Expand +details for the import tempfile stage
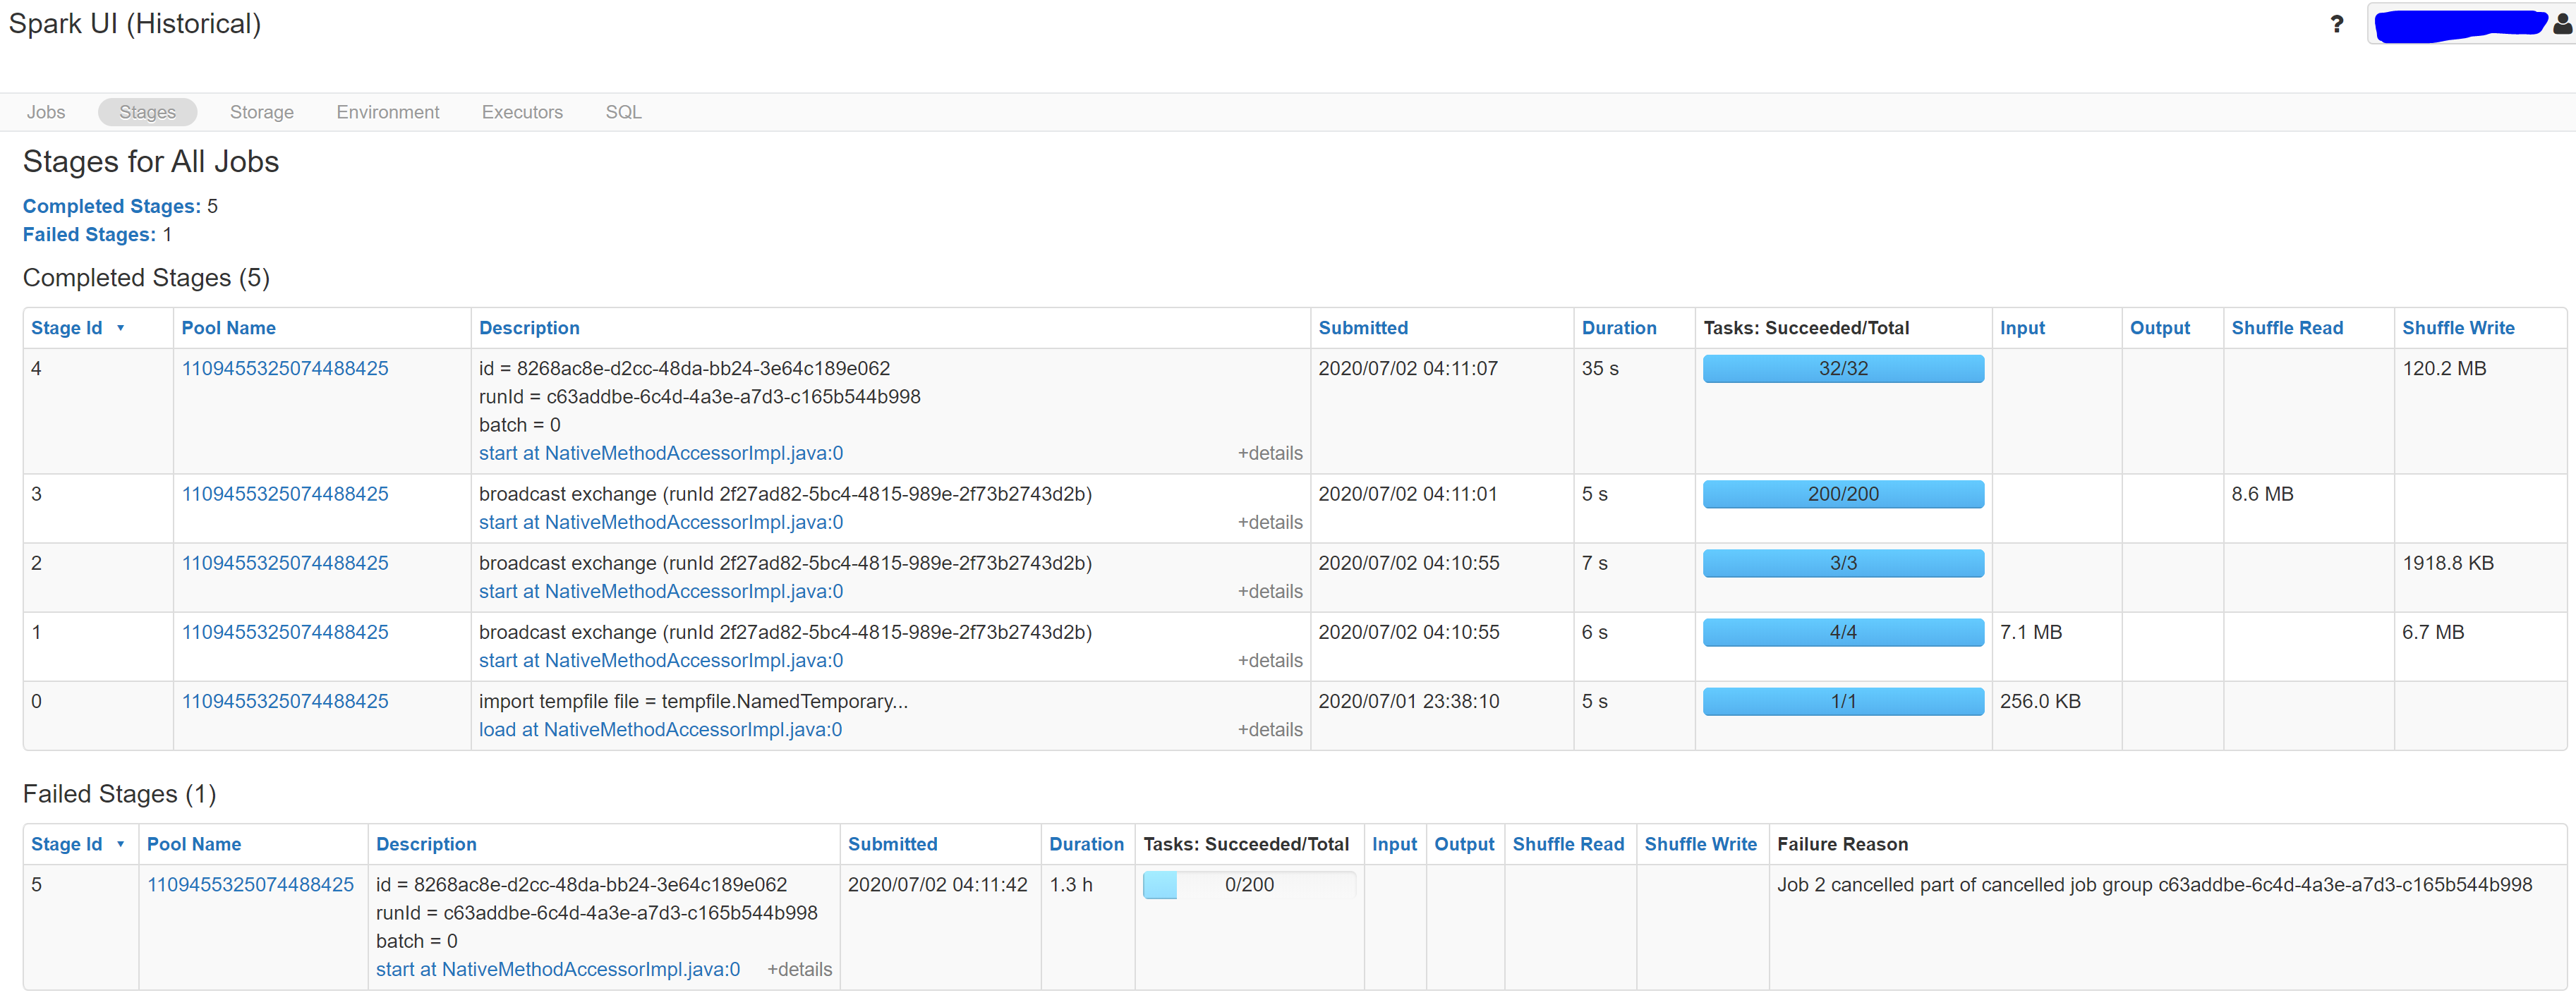 [x=1269, y=730]
